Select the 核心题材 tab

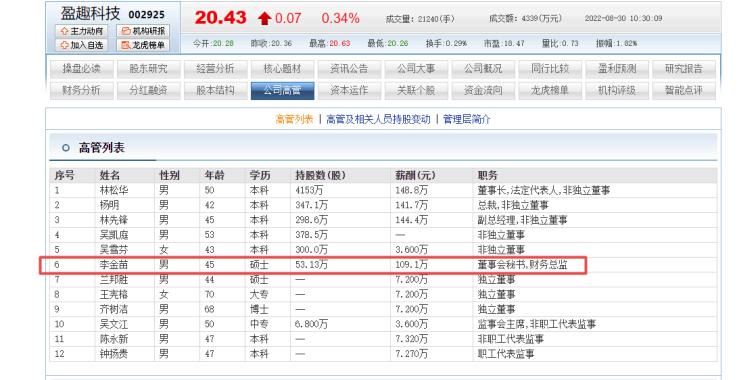coord(282,69)
